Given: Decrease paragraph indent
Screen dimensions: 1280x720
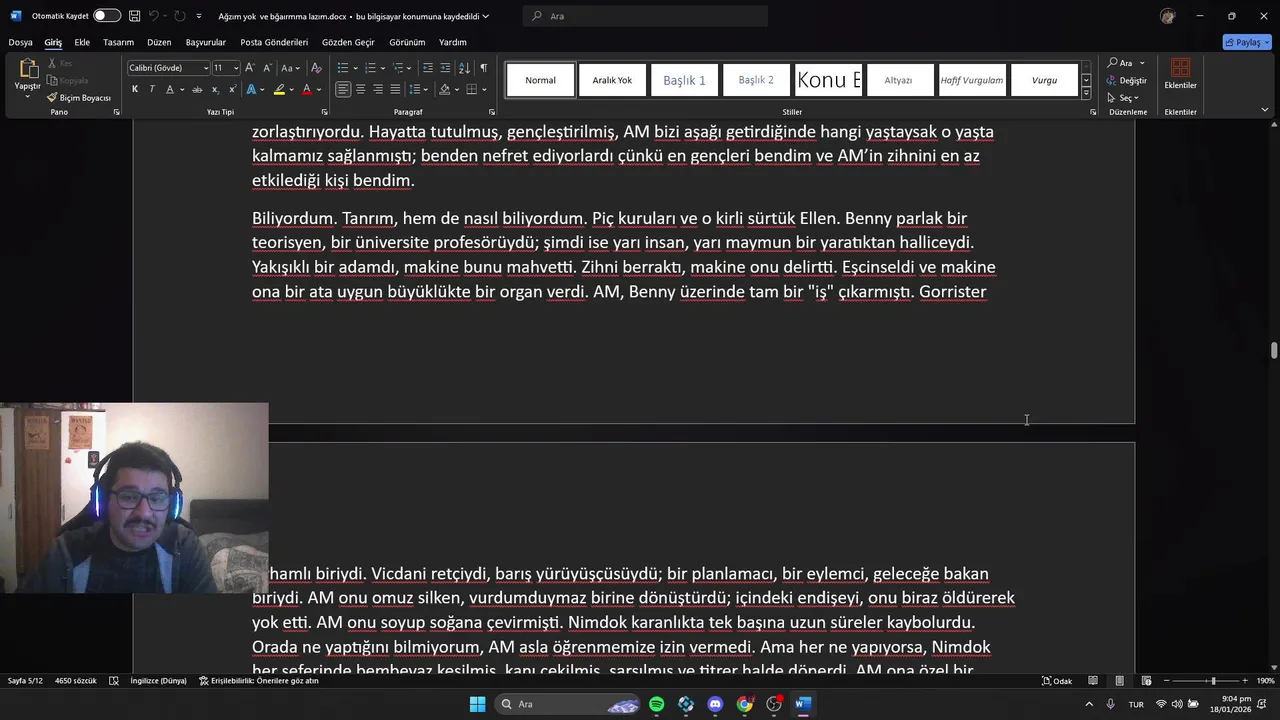Looking at the screenshot, I should click(x=428, y=68).
